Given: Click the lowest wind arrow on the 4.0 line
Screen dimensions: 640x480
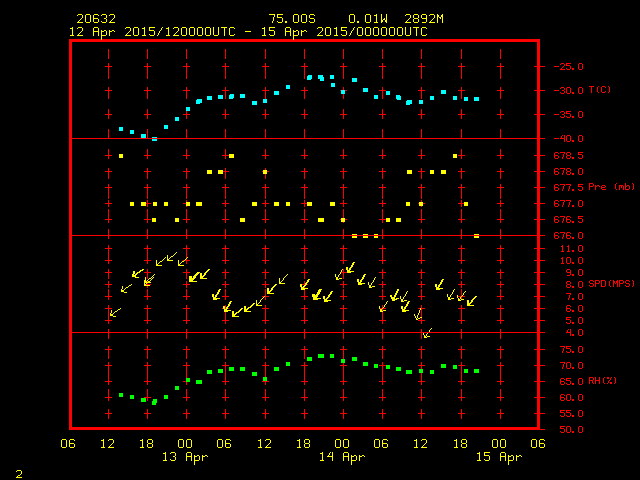Looking at the screenshot, I should click(x=427, y=333).
